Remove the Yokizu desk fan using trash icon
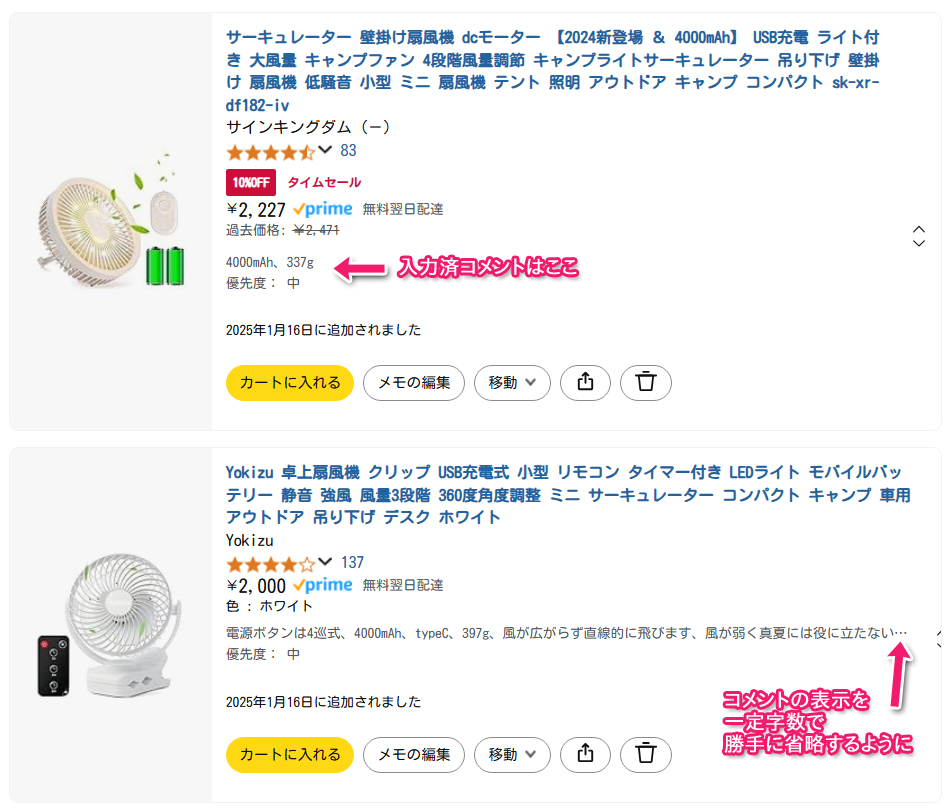This screenshot has height=812, width=946. click(645, 755)
